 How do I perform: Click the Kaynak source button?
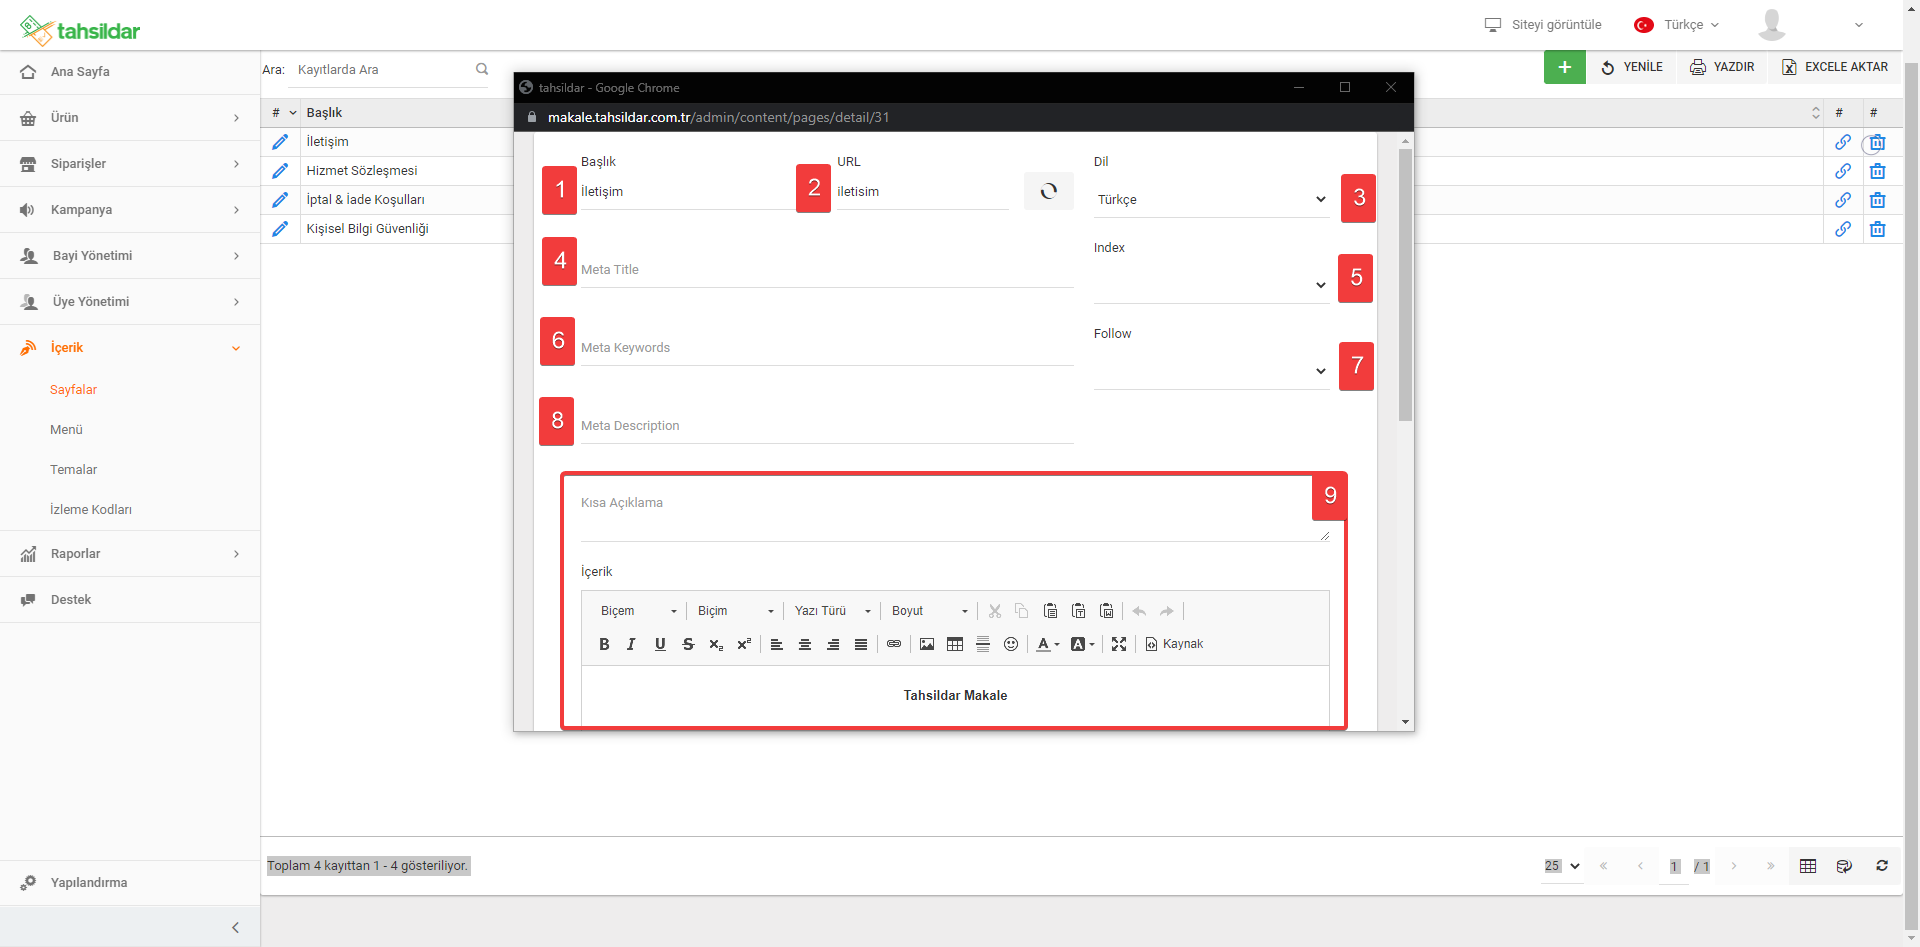click(x=1174, y=644)
